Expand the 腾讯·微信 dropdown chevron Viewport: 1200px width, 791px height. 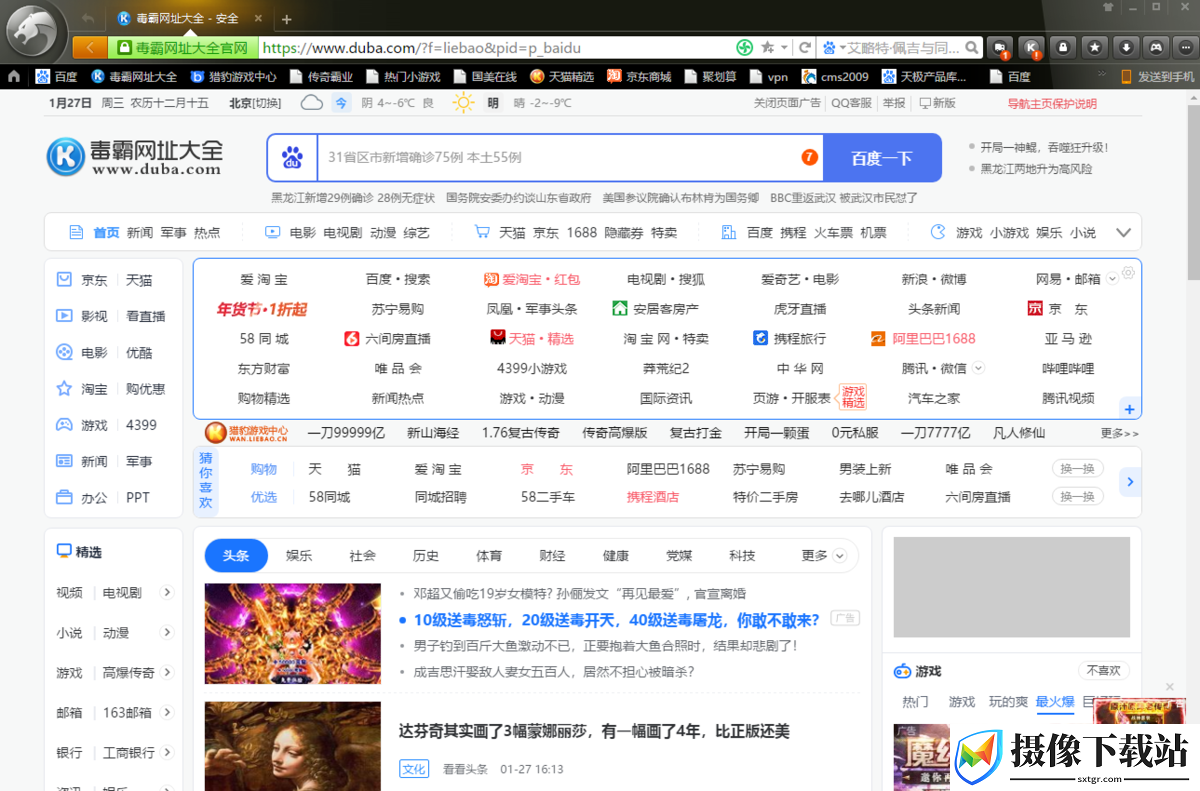[x=978, y=368]
